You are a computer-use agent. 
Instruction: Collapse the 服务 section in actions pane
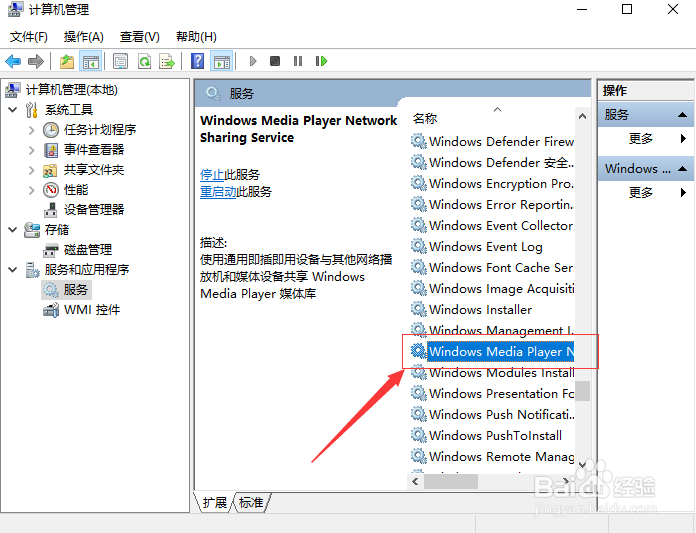[683, 115]
